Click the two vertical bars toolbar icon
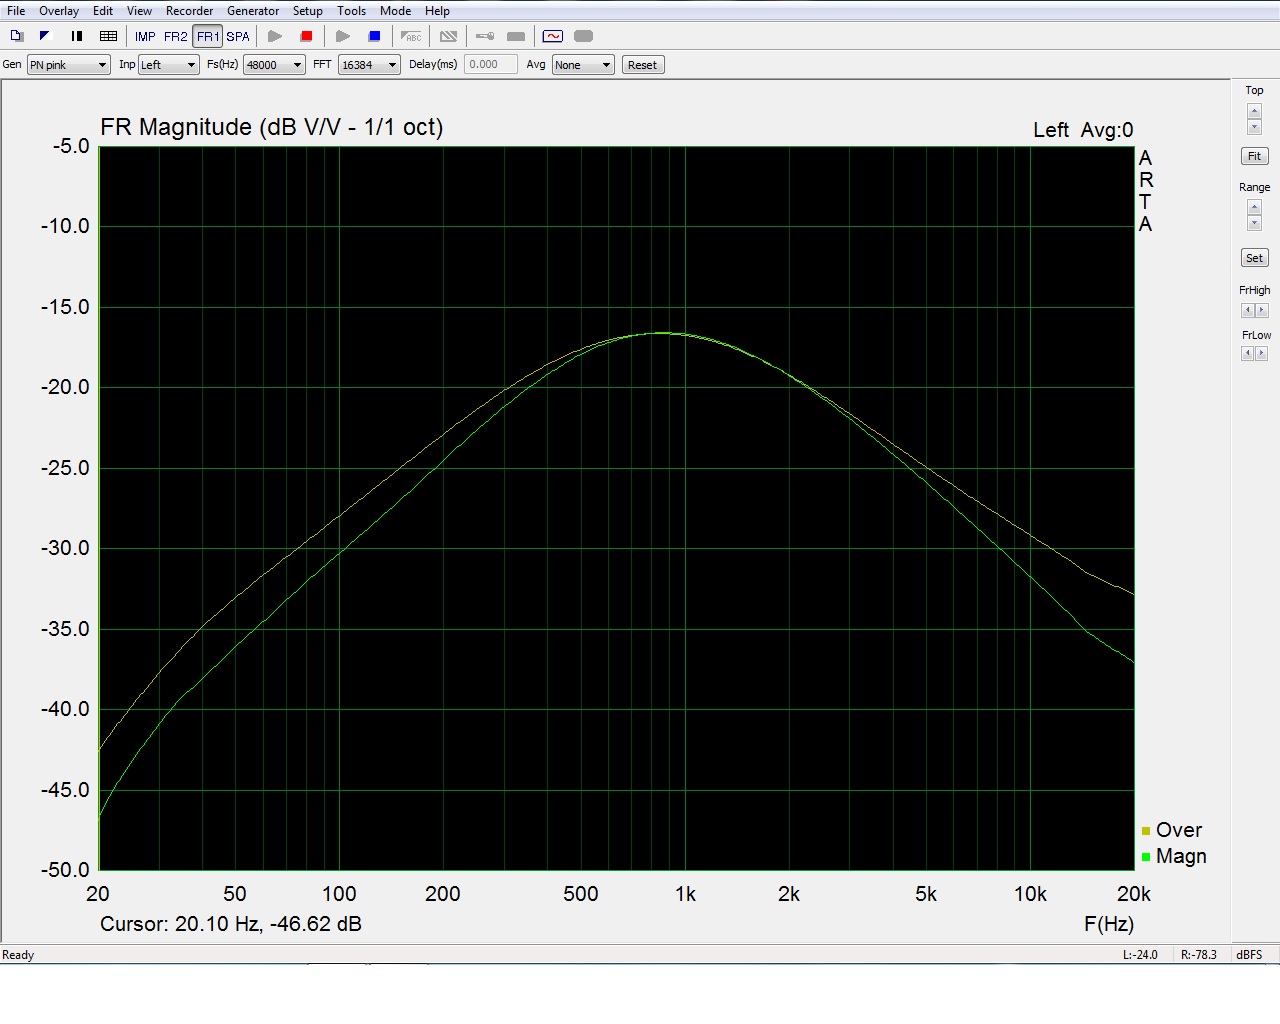 pyautogui.click(x=77, y=36)
